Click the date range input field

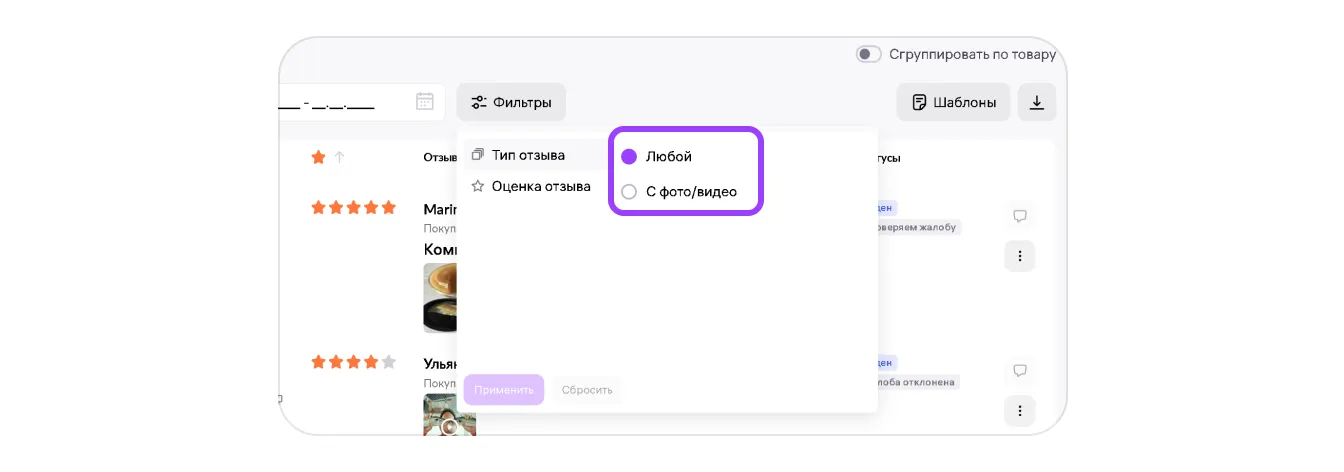340,102
